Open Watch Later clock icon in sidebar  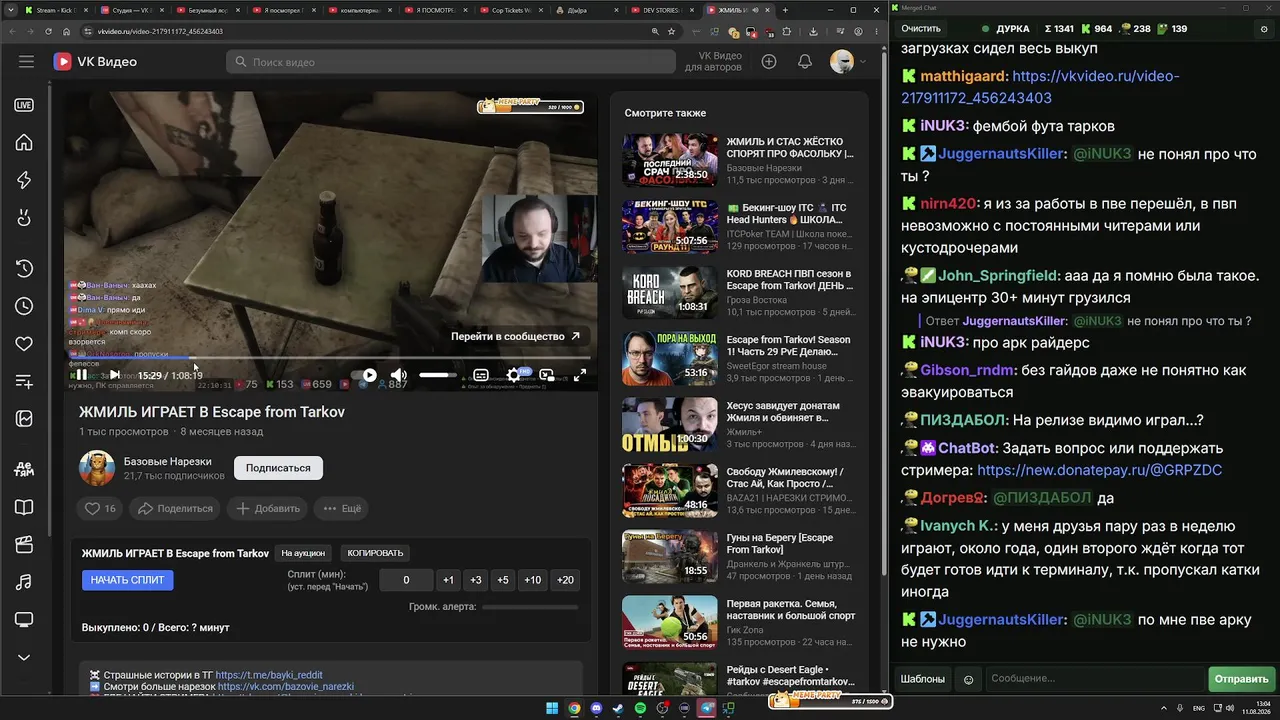[24, 306]
